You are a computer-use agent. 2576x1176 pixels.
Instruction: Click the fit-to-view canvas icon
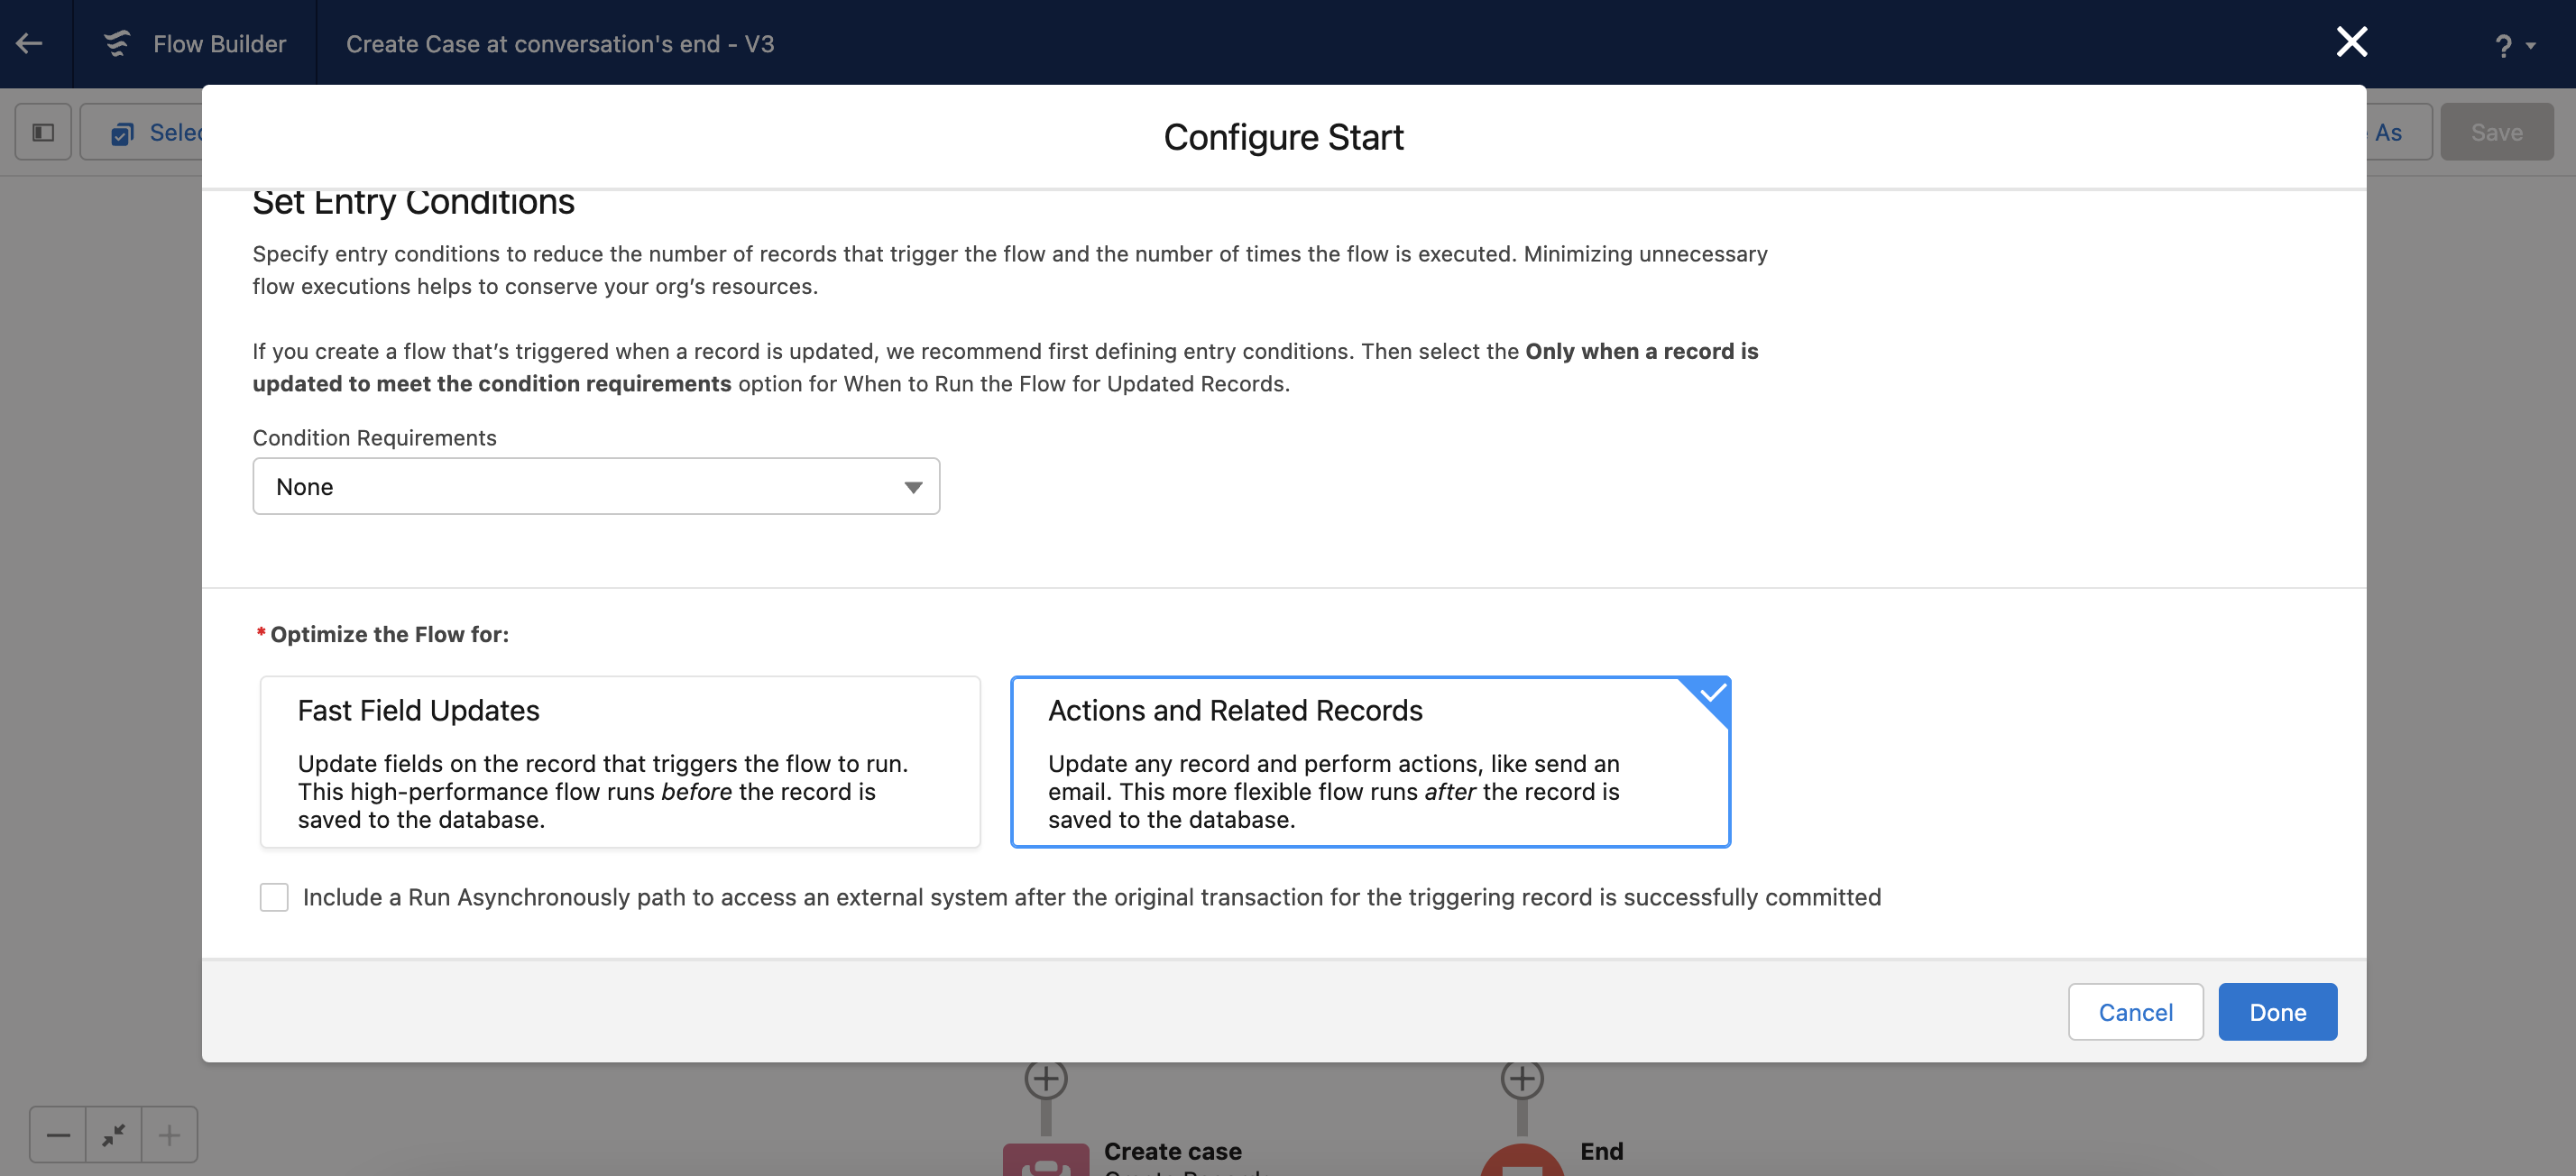click(x=114, y=1135)
